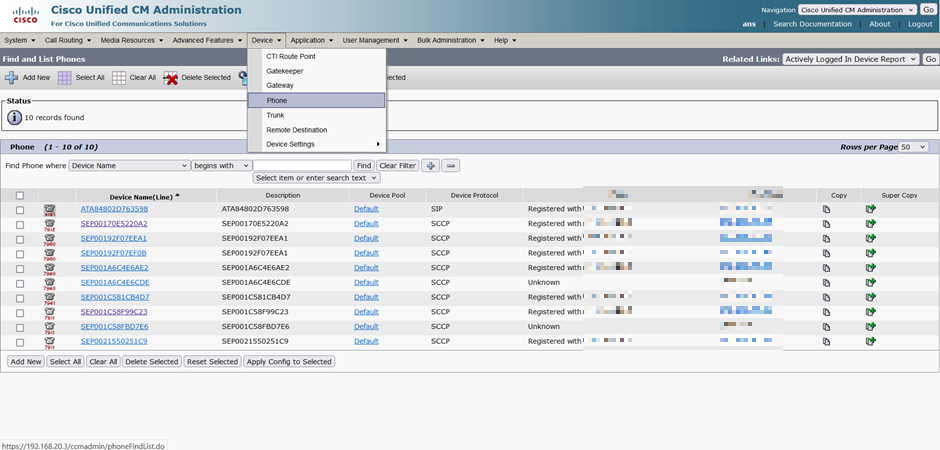Click the Copy icon for SEP001A6C4E6AE2

click(x=826, y=268)
